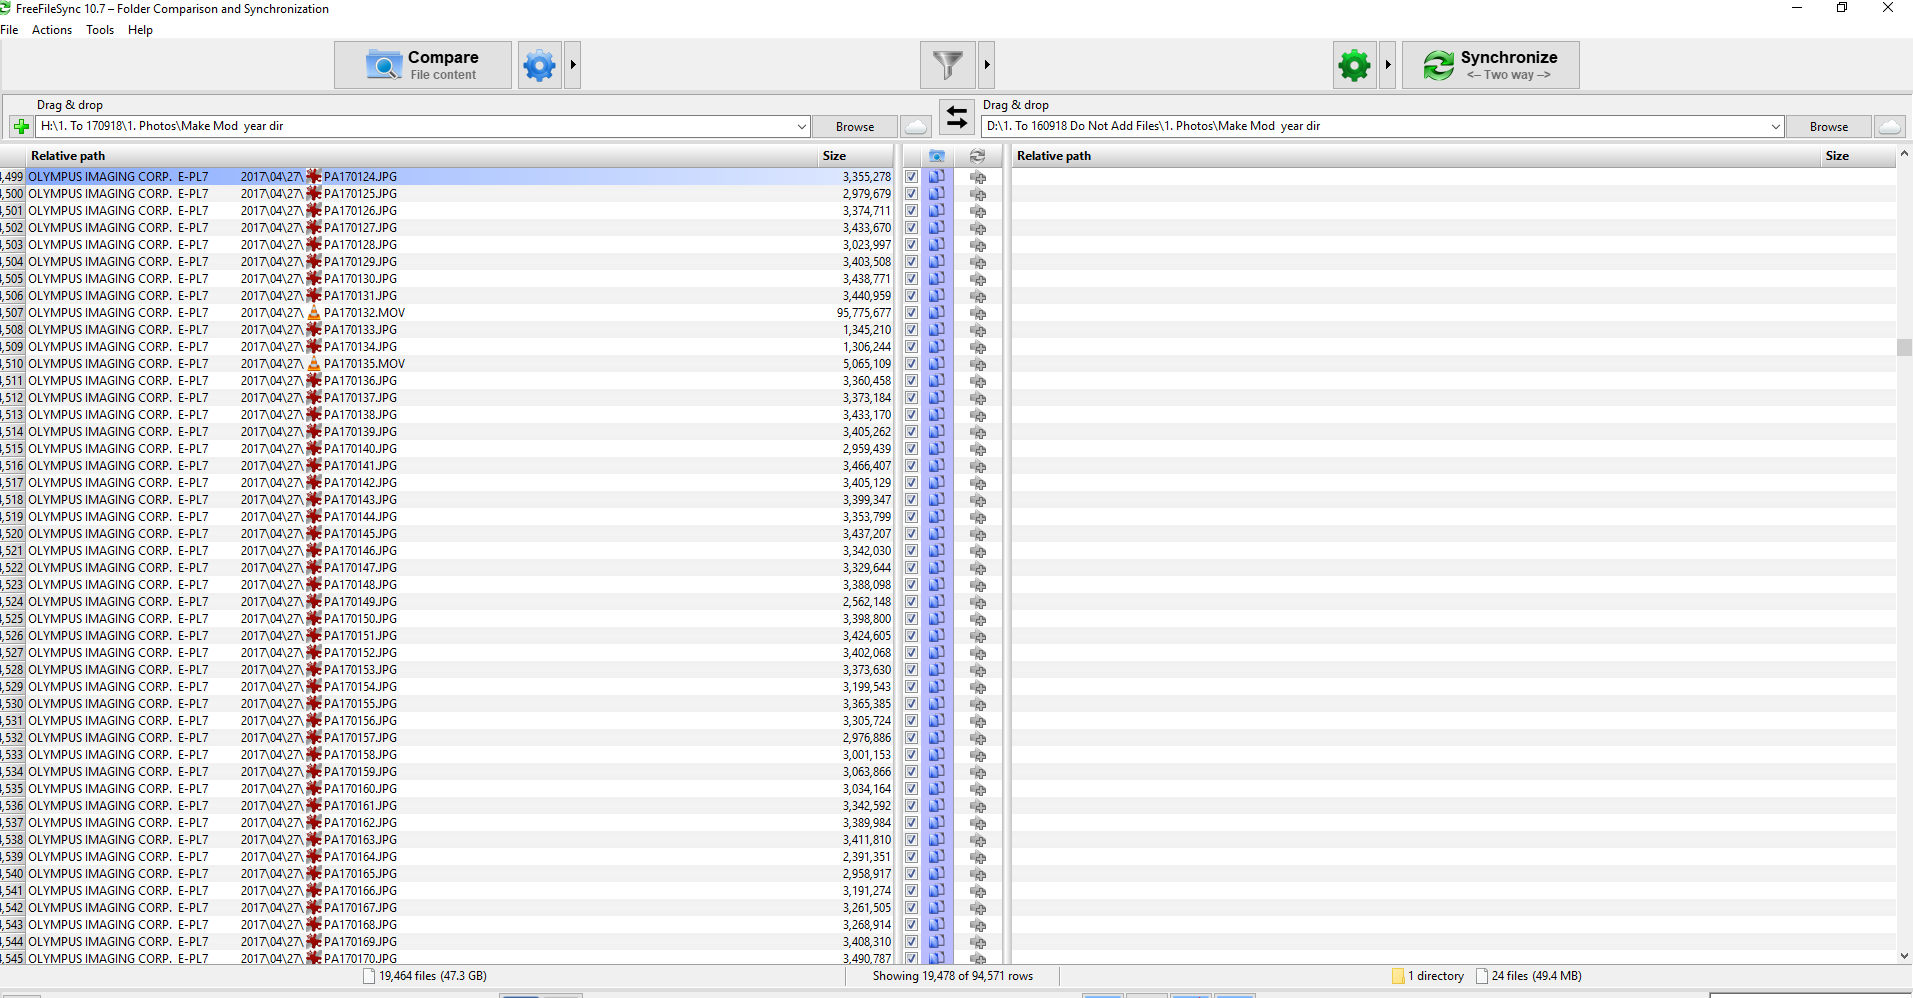Toggle checkbox for PA170163.JPG row
Viewport: 1913px width, 998px height.
[911, 840]
